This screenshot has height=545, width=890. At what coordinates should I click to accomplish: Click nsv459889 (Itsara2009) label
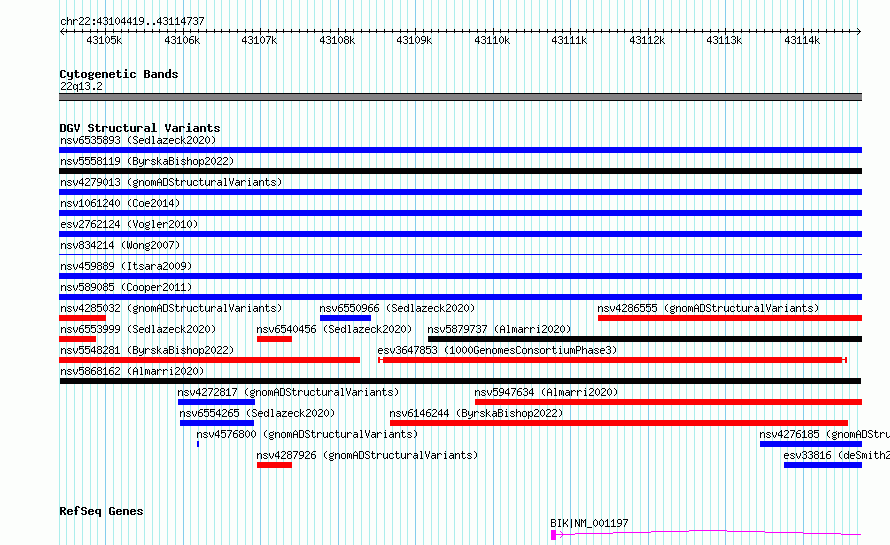coord(126,266)
